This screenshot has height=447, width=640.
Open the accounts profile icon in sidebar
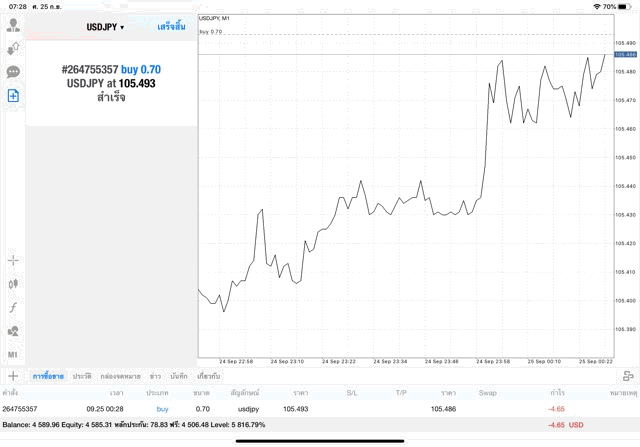tap(13, 24)
